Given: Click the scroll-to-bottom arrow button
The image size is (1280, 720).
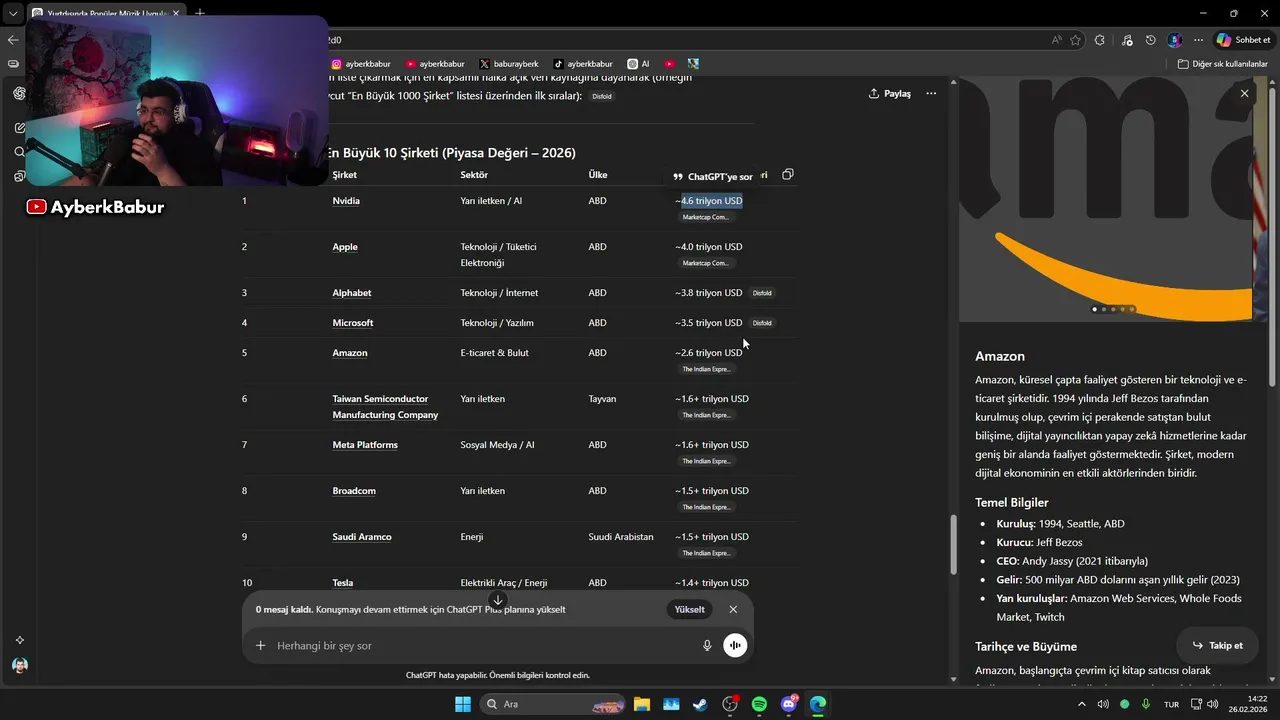Looking at the screenshot, I should pos(498,600).
